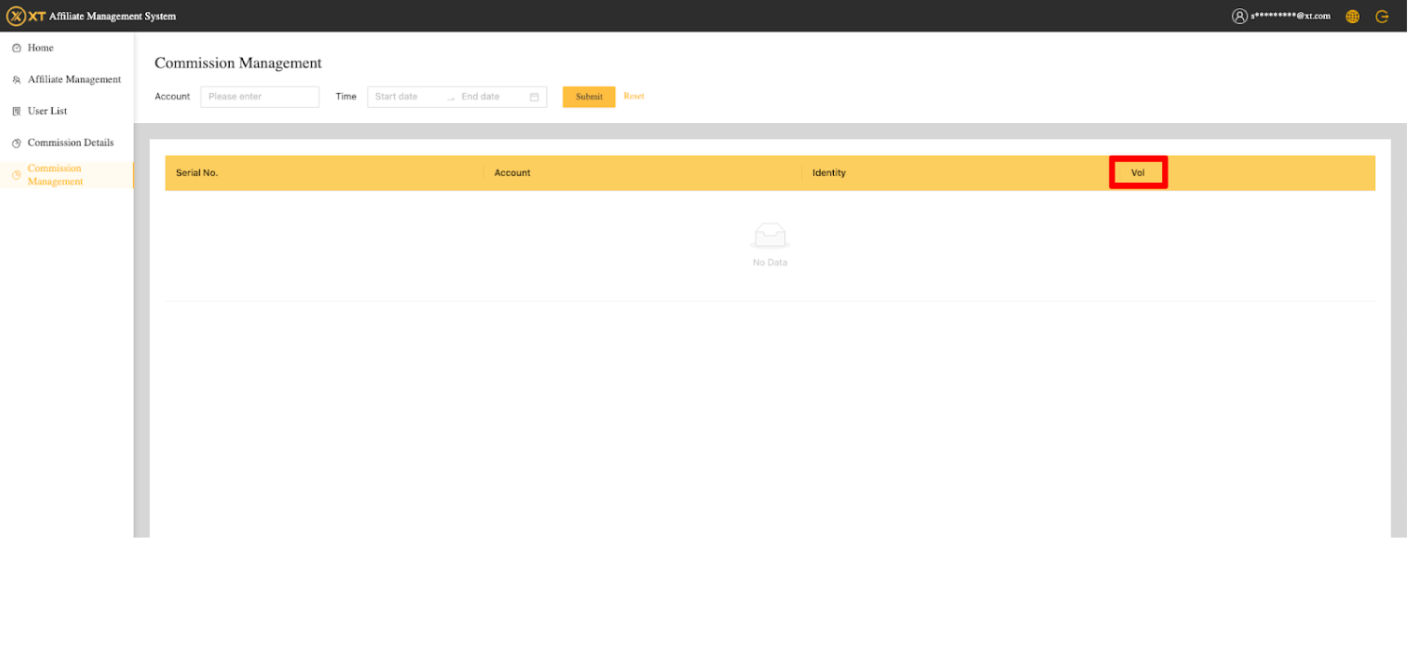Click the Reset link

(634, 96)
